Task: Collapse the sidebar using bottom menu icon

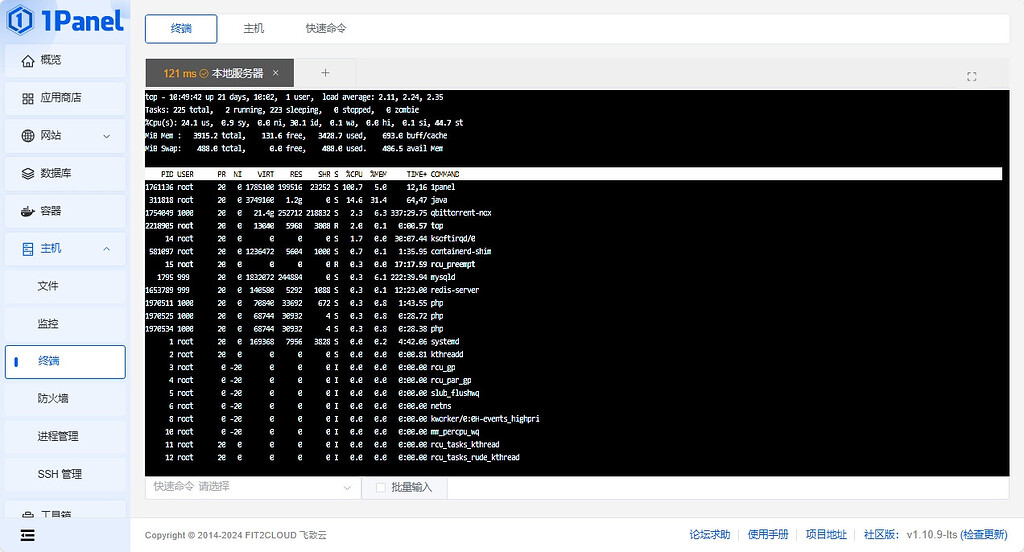Action: pyautogui.click(x=28, y=535)
